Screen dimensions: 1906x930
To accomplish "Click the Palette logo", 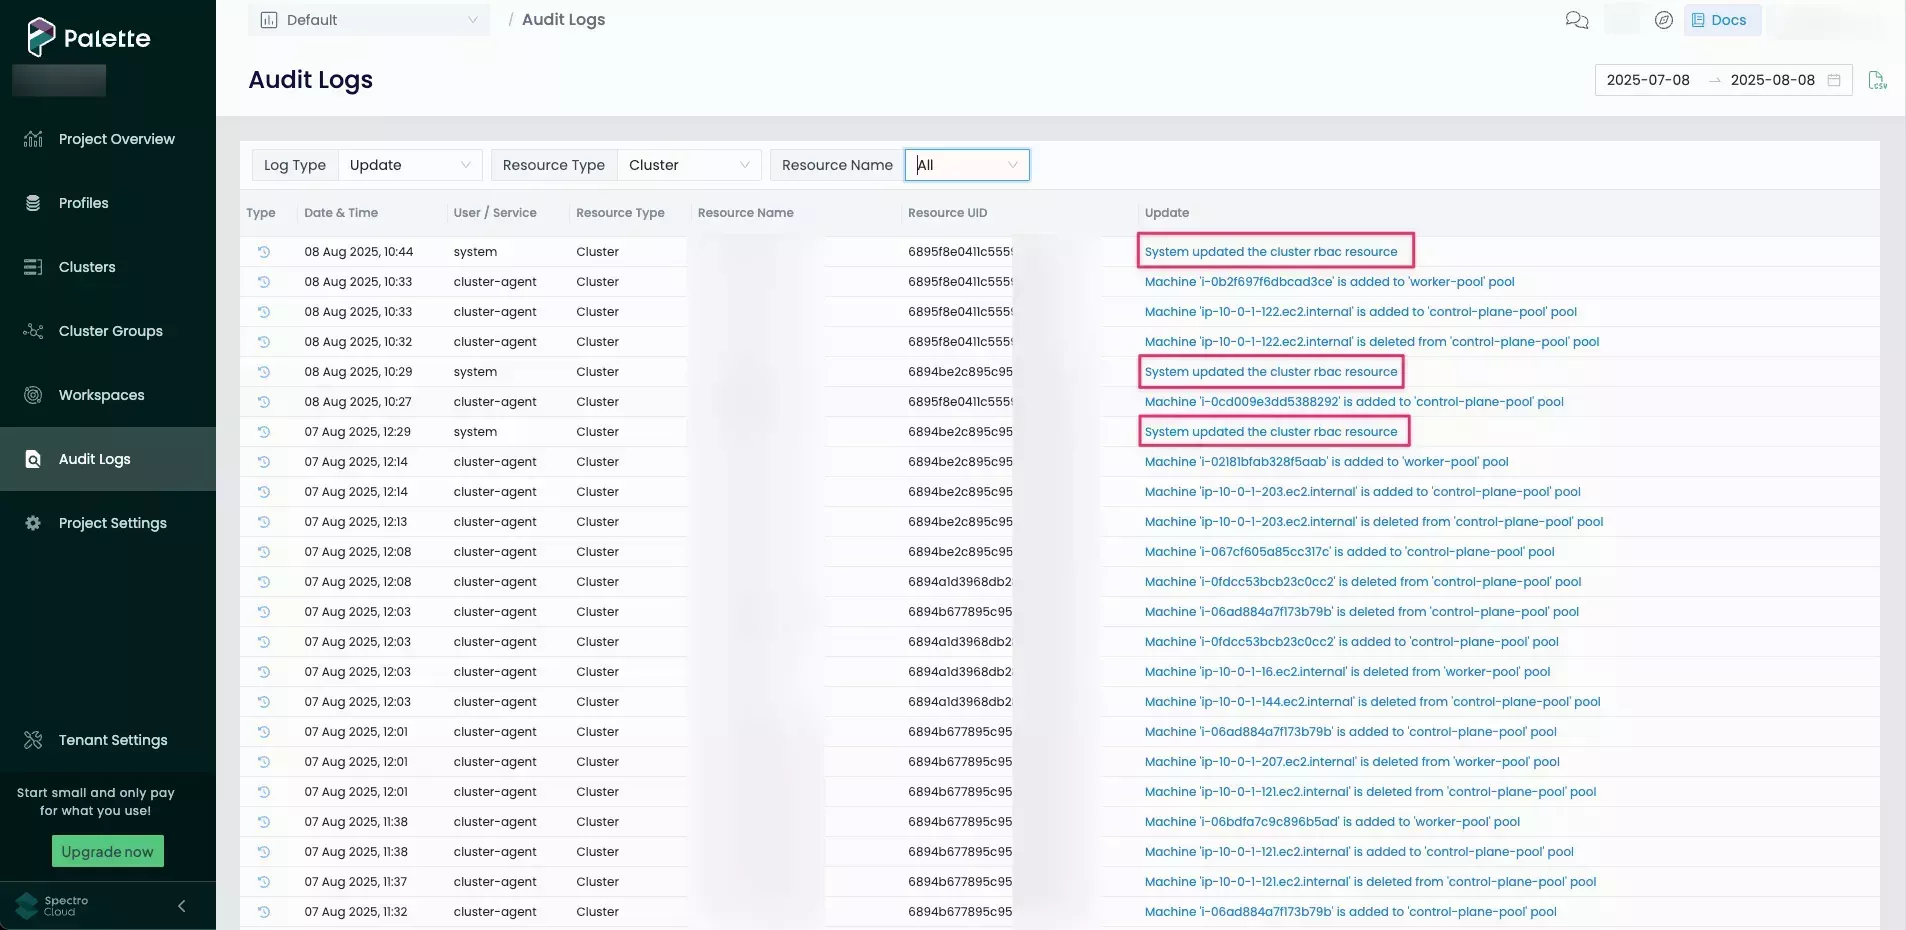I will tap(89, 37).
